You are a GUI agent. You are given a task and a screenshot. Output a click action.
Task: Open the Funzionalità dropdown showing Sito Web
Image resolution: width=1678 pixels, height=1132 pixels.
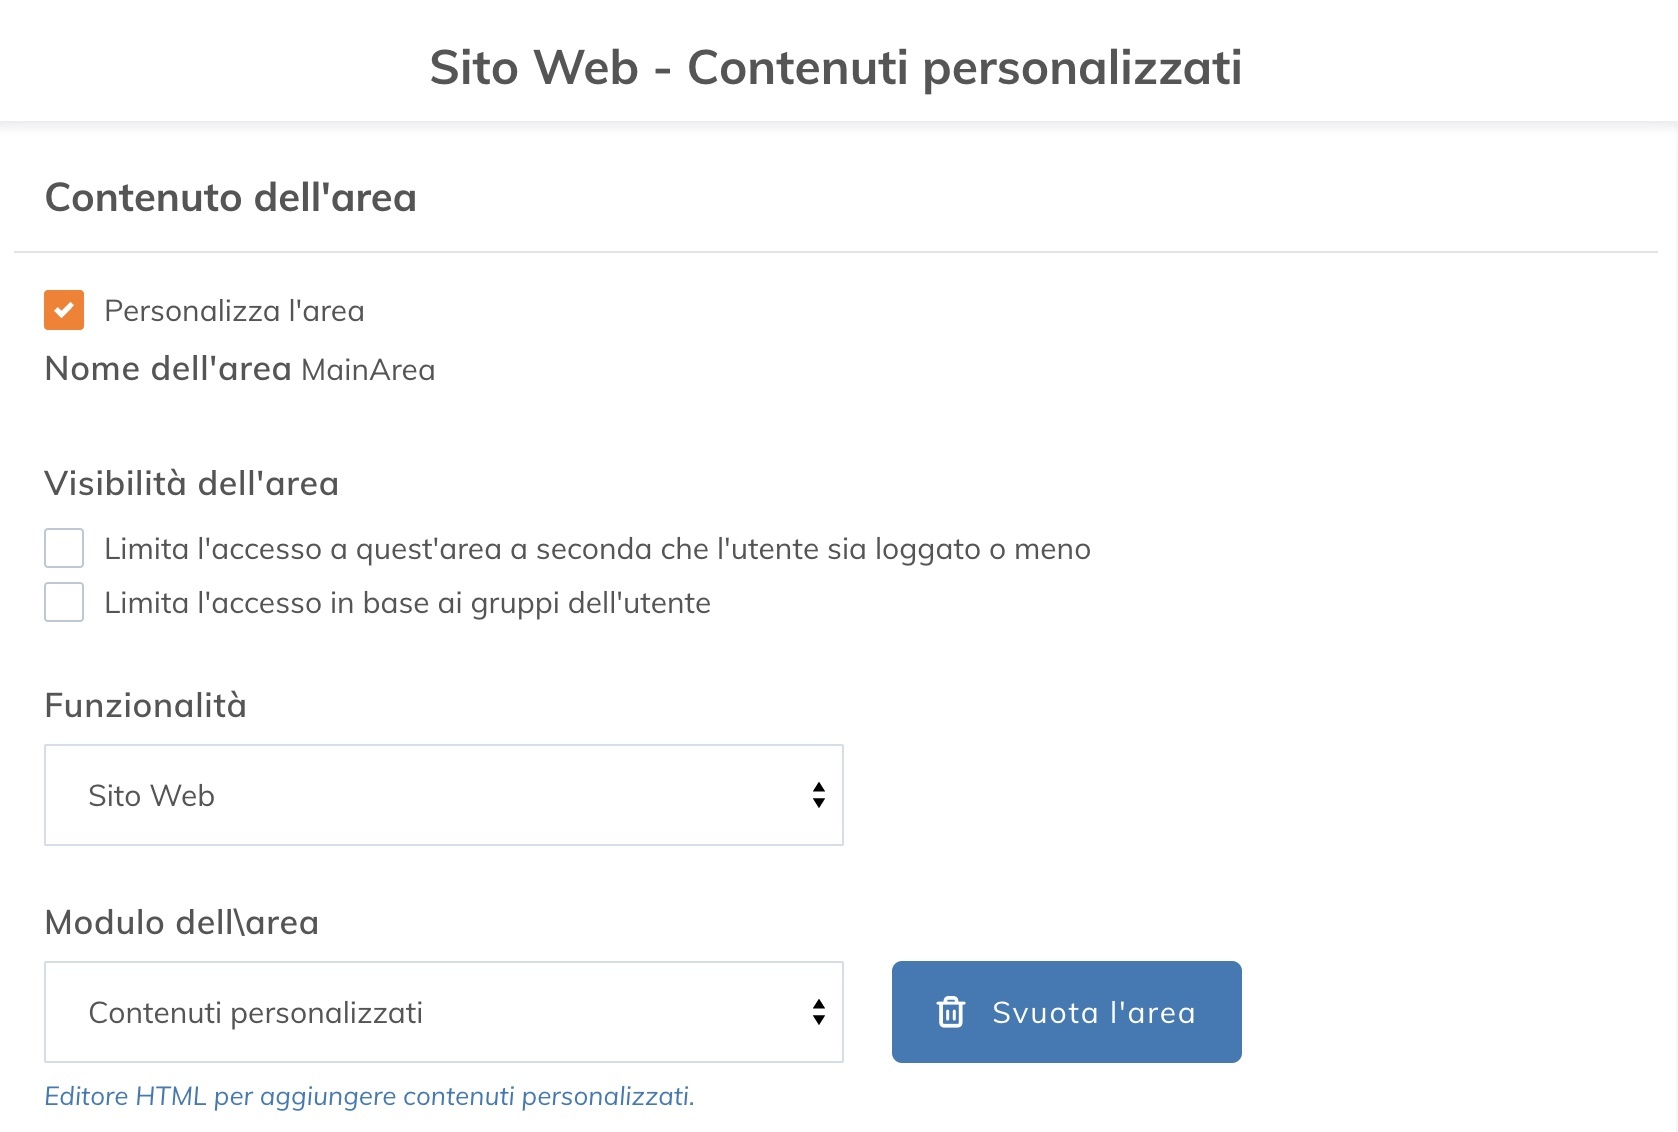pos(443,795)
